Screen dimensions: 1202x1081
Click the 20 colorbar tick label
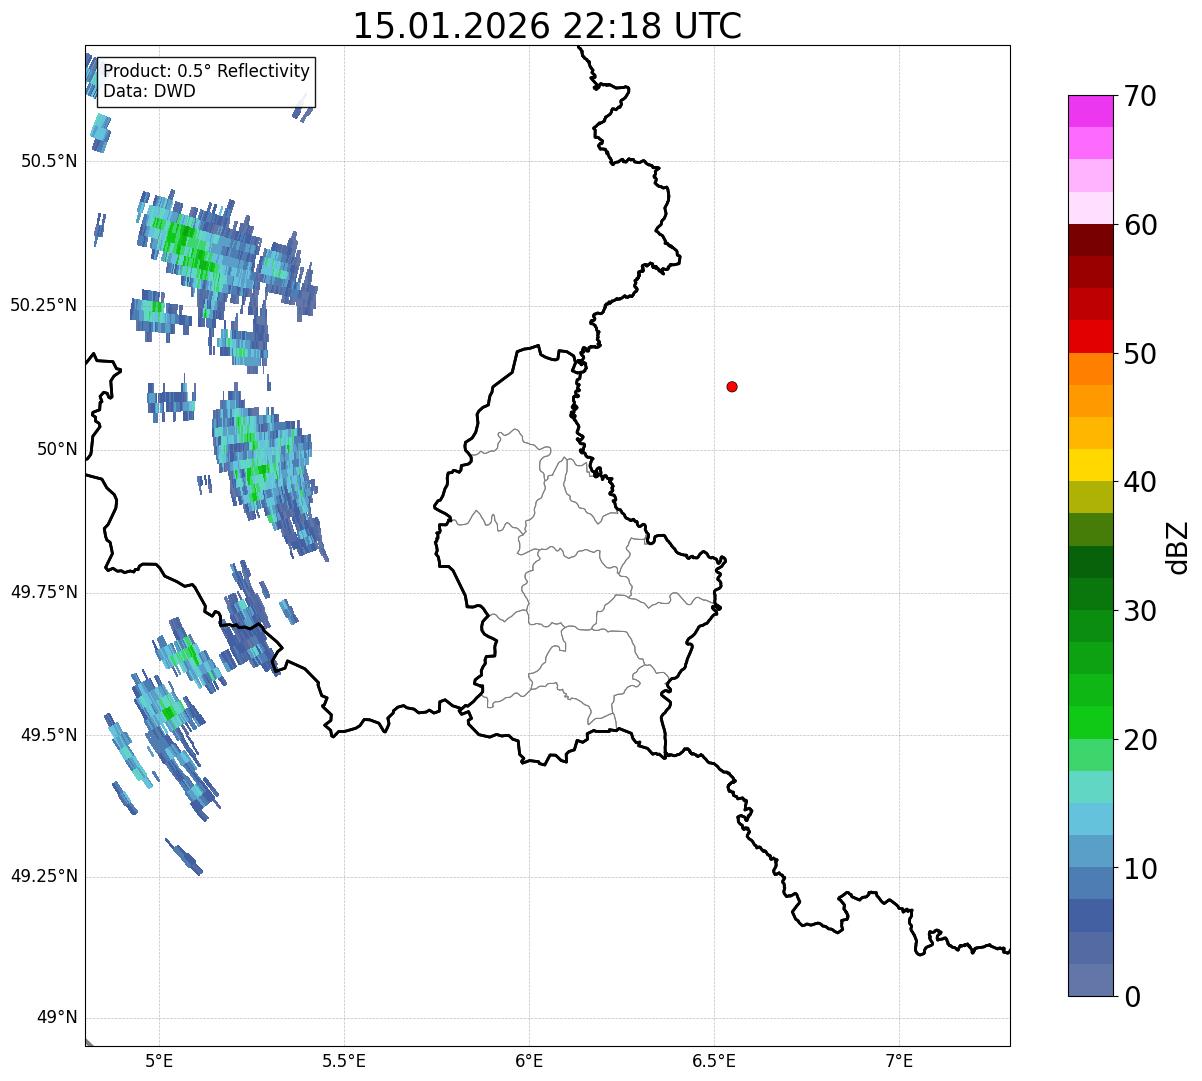(1140, 740)
